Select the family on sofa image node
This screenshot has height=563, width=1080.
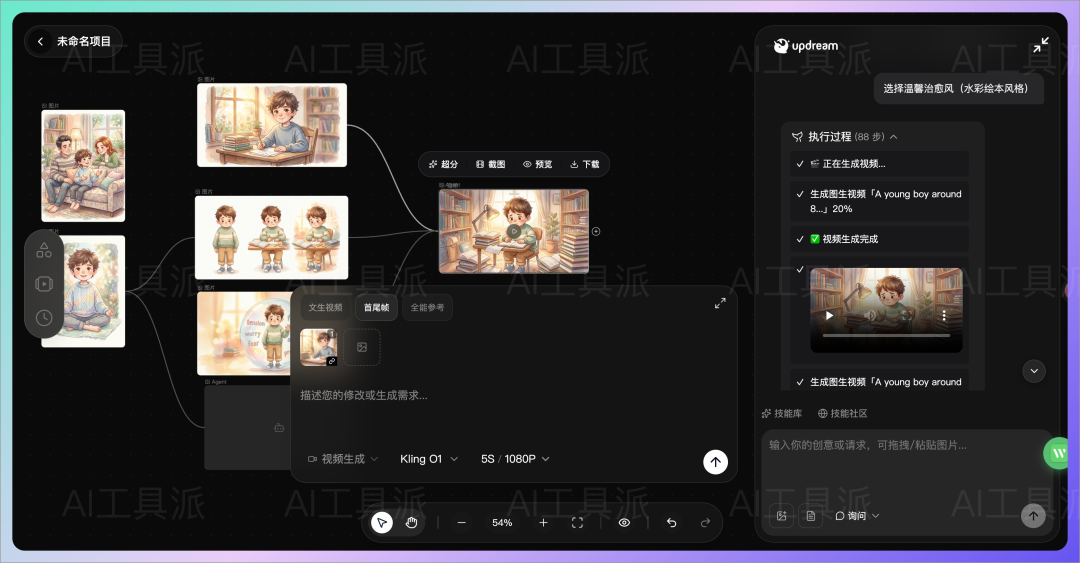click(83, 166)
